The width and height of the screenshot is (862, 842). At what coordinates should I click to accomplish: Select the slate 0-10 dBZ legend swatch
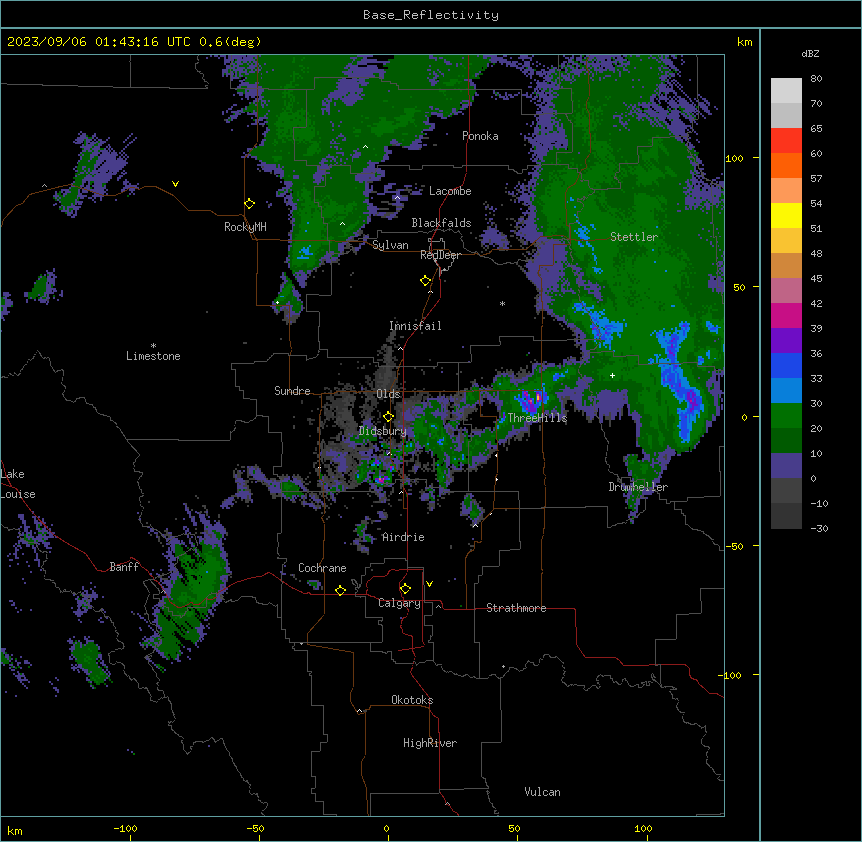click(786, 466)
